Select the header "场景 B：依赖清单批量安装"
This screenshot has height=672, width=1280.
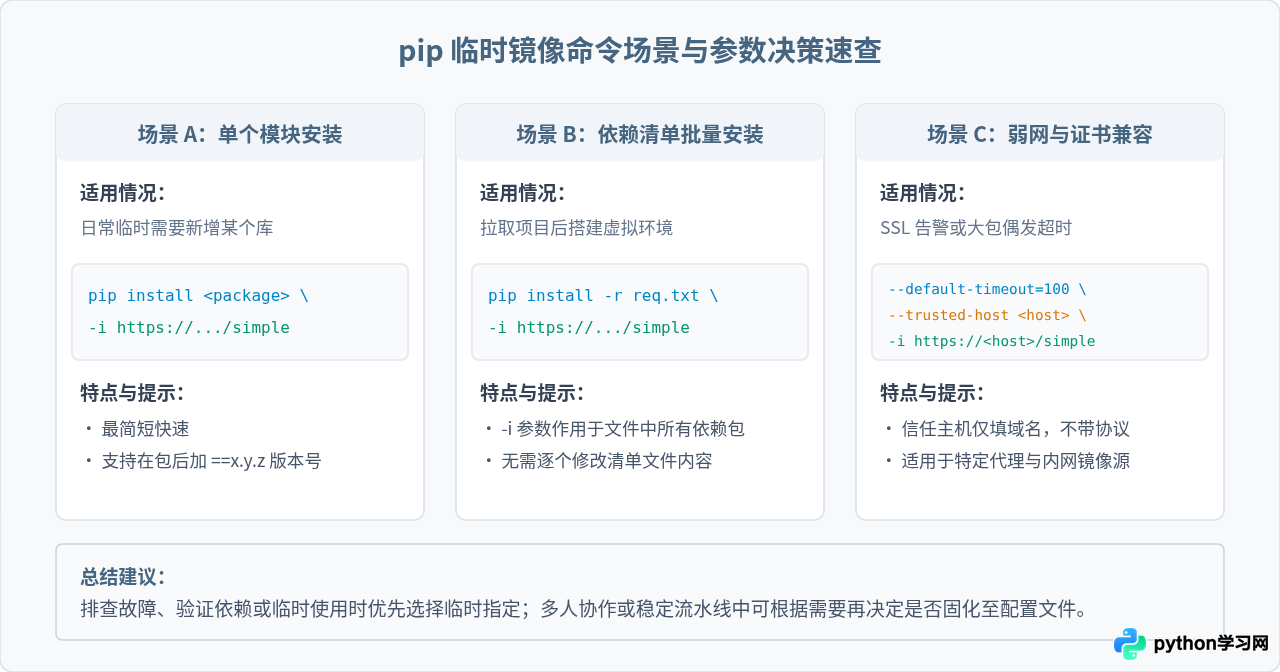pos(640,134)
